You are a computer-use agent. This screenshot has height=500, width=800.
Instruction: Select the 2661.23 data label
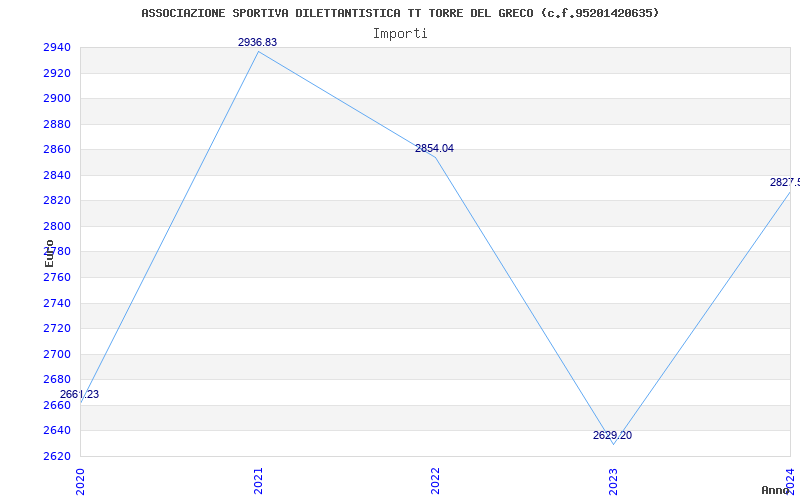80,394
